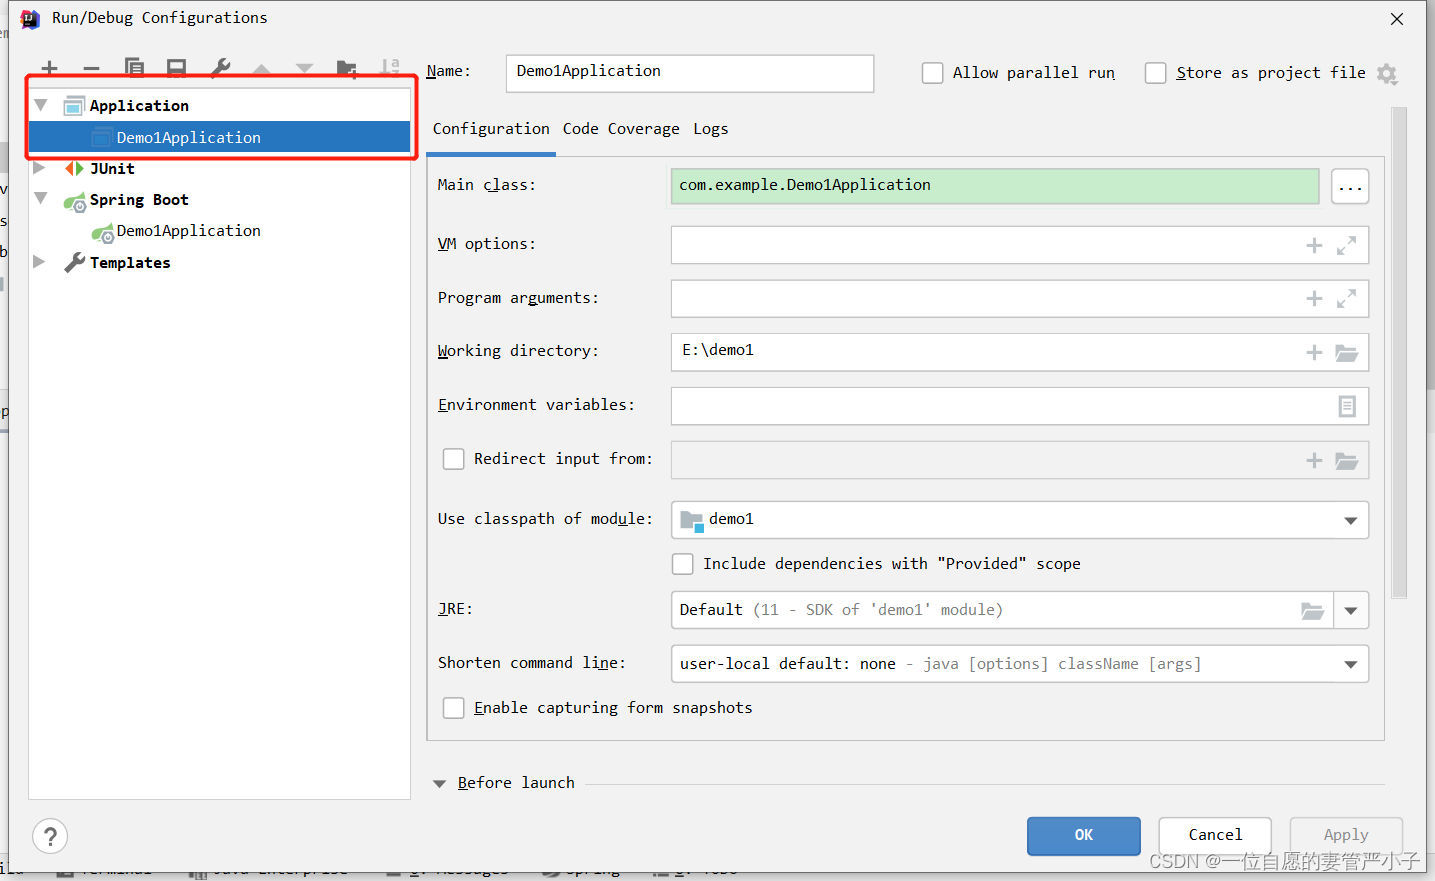The image size is (1435, 881).
Task: Expand the Program arguments field editor
Action: point(1347,298)
